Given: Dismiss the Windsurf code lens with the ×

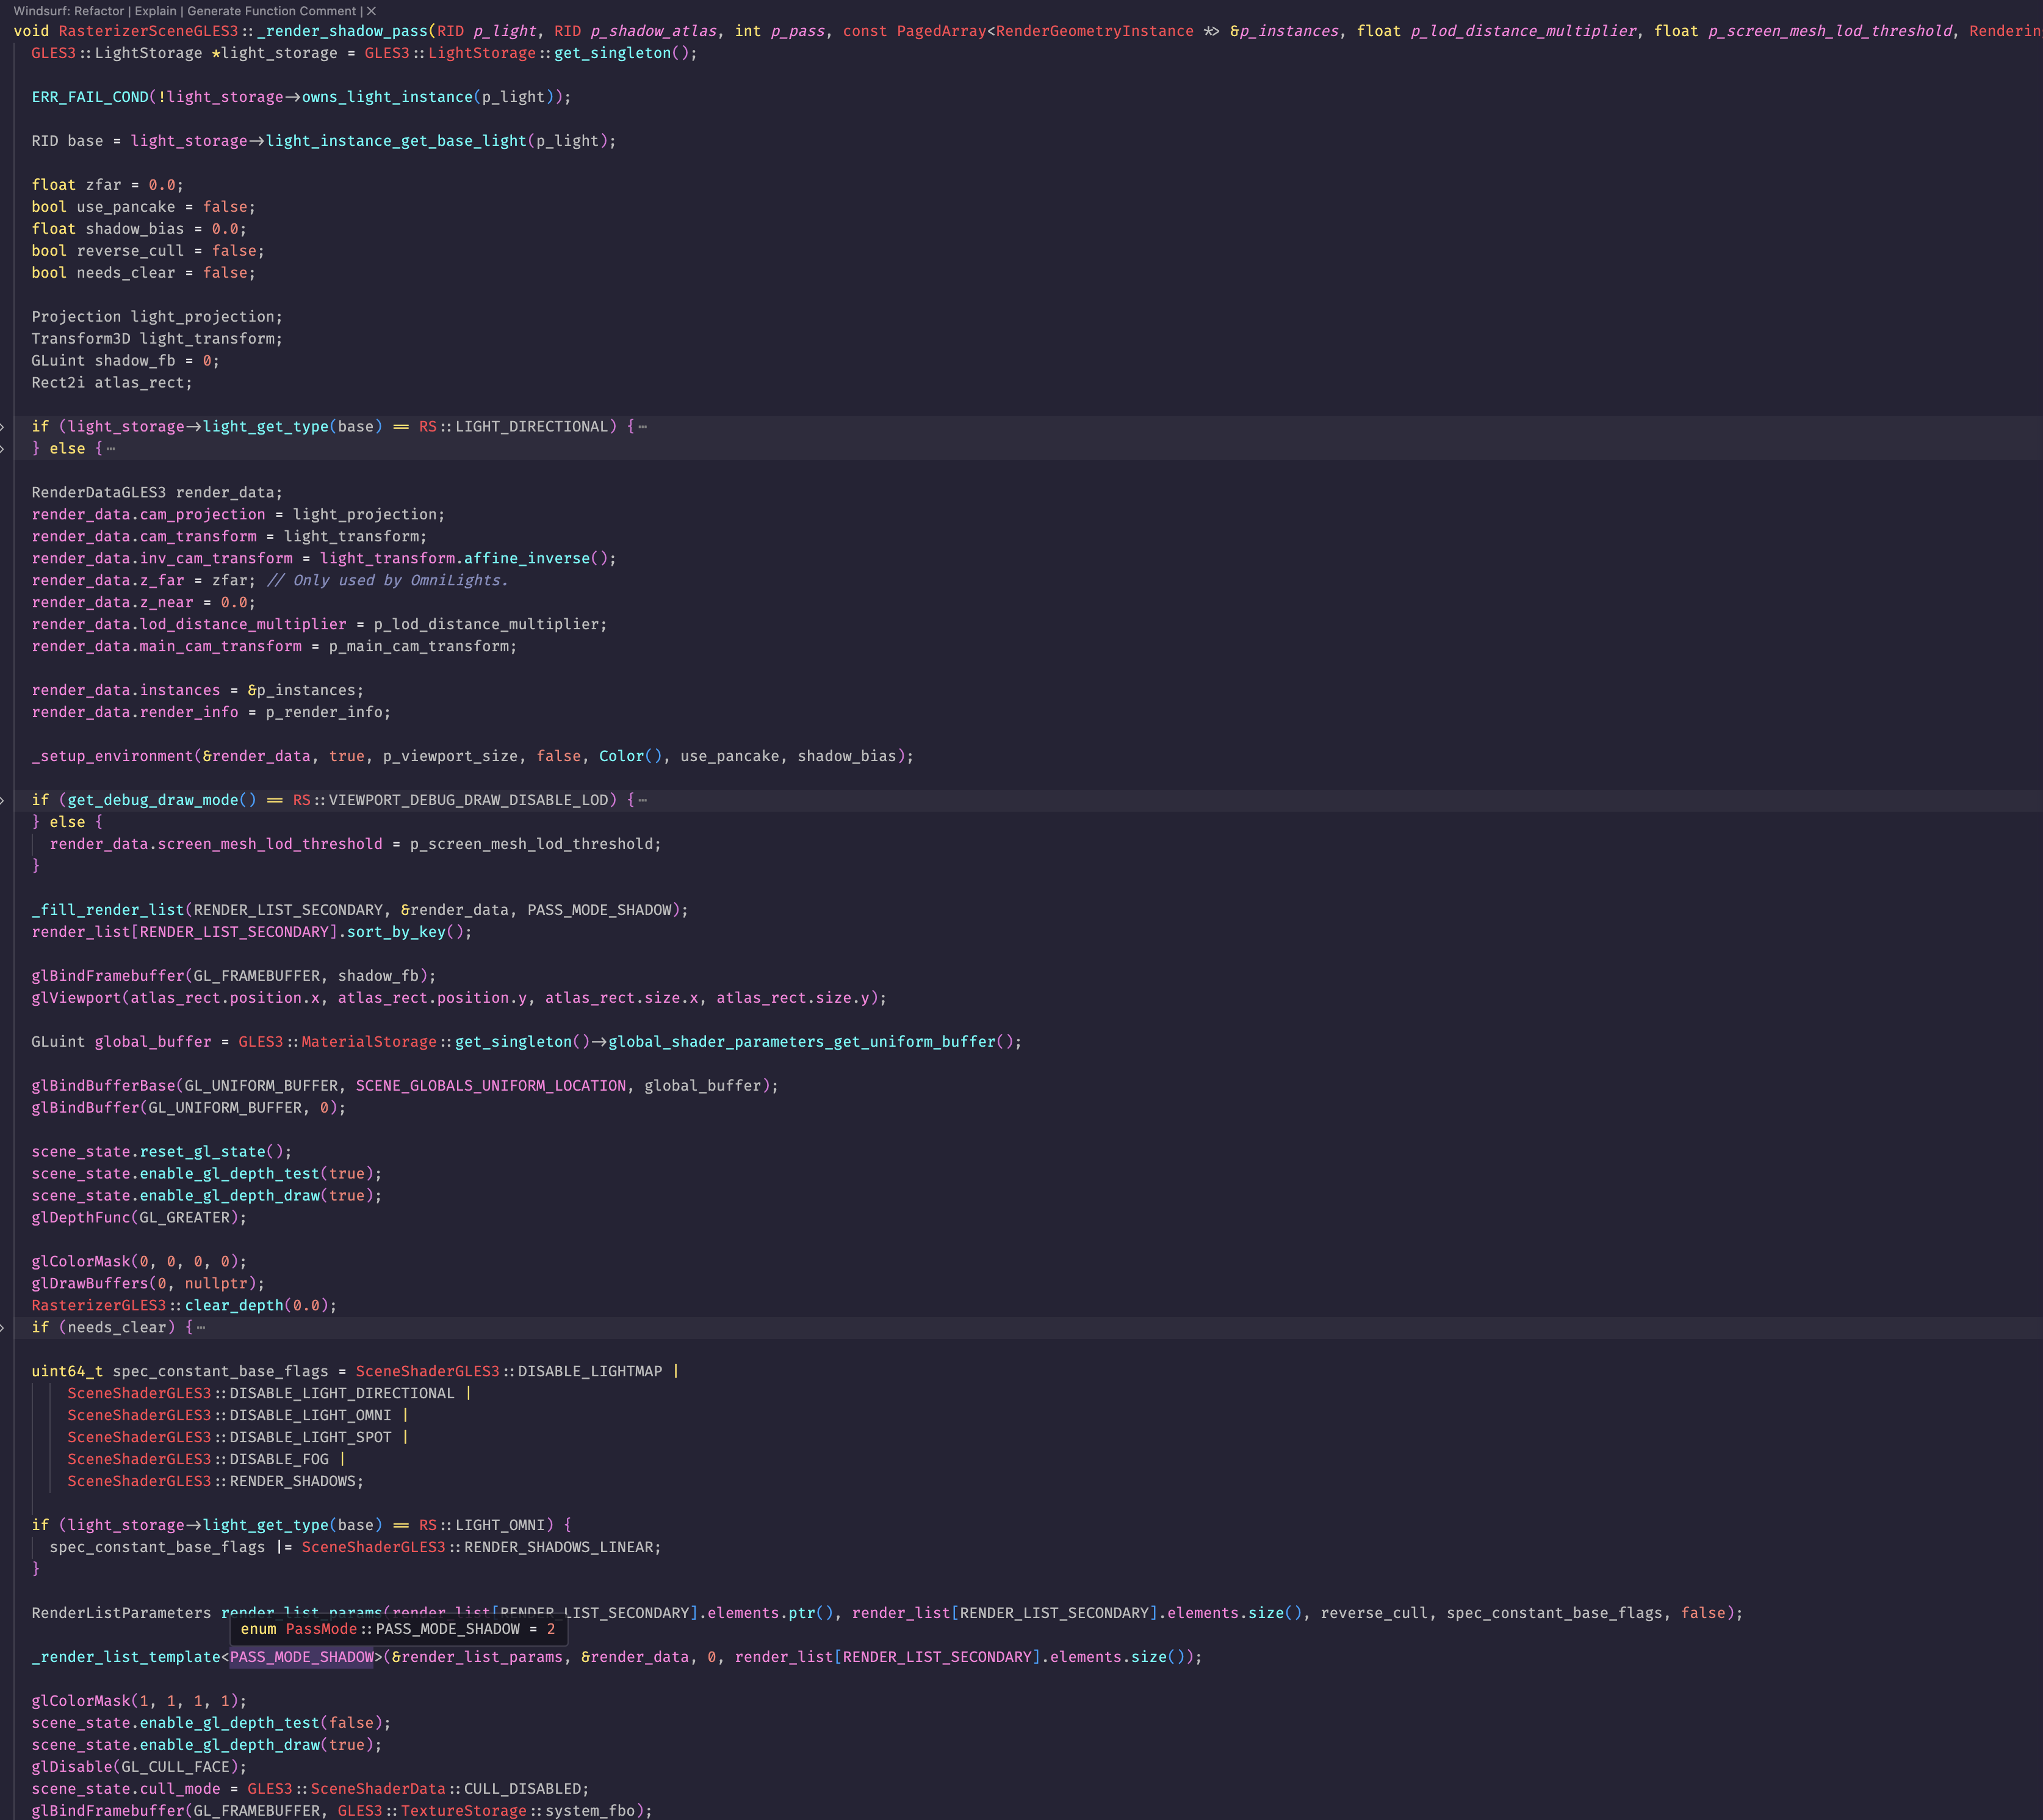Looking at the screenshot, I should (370, 11).
